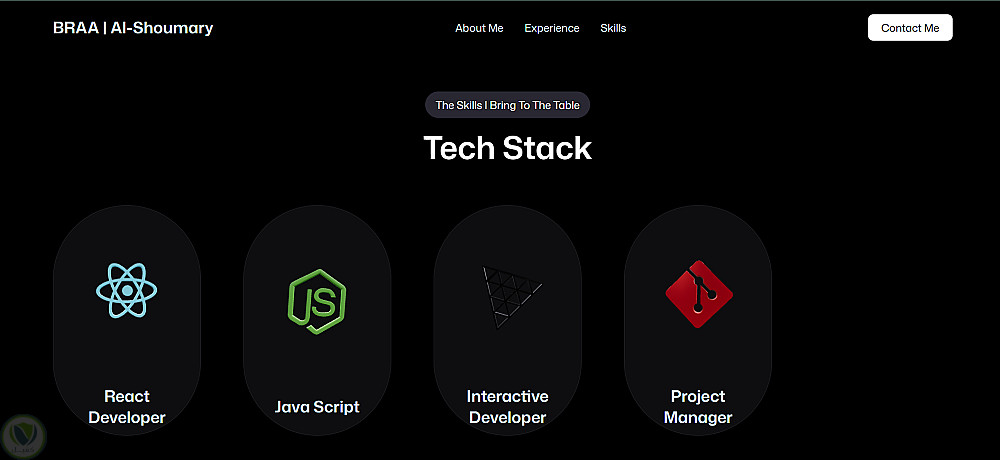Open the About Me nav link
Screen dimensions: 1000x460
click(x=479, y=28)
